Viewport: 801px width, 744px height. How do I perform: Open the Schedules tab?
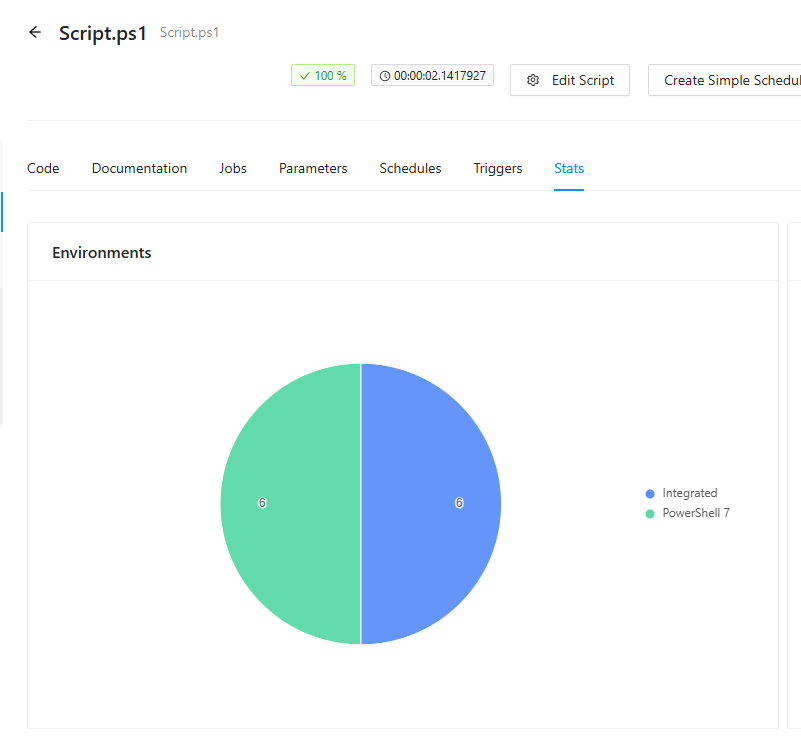click(410, 168)
